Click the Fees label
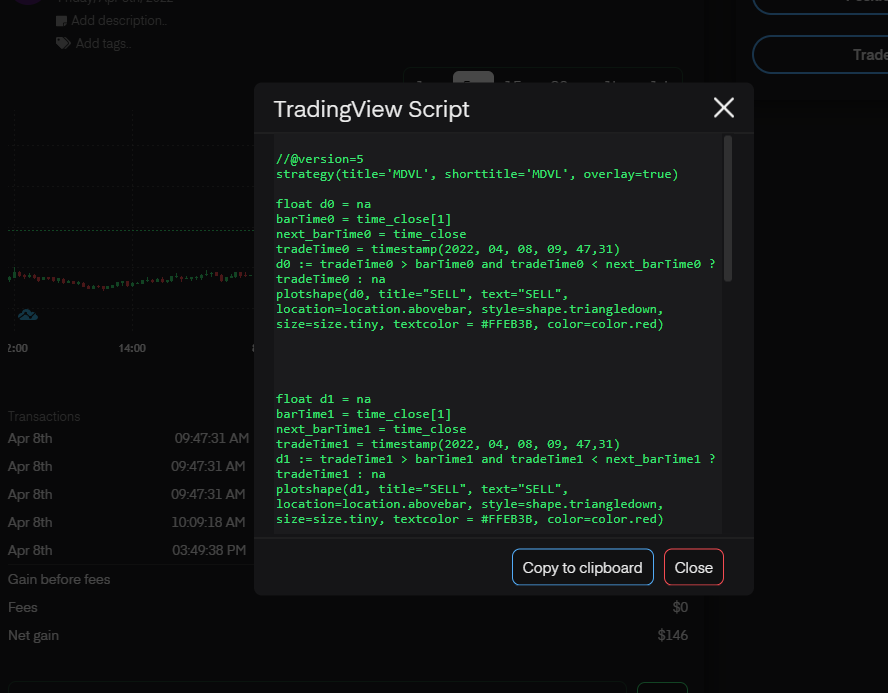 23,608
